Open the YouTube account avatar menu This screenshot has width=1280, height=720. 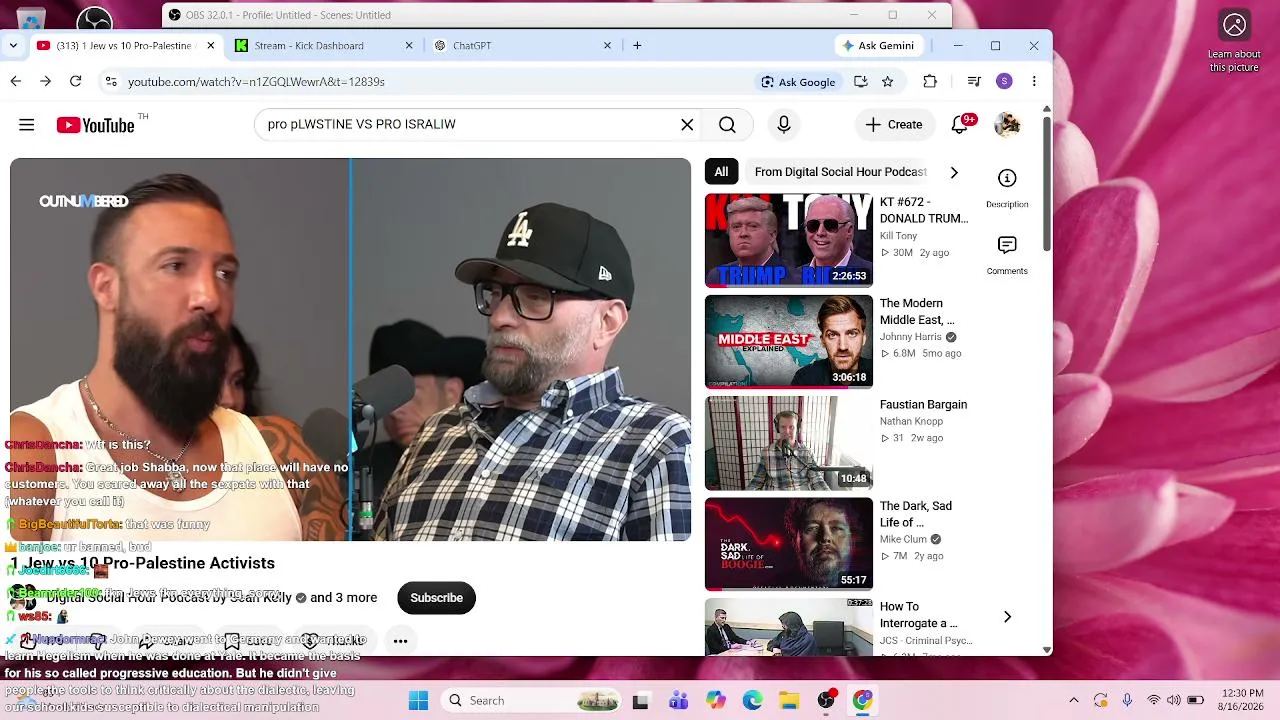[1007, 125]
